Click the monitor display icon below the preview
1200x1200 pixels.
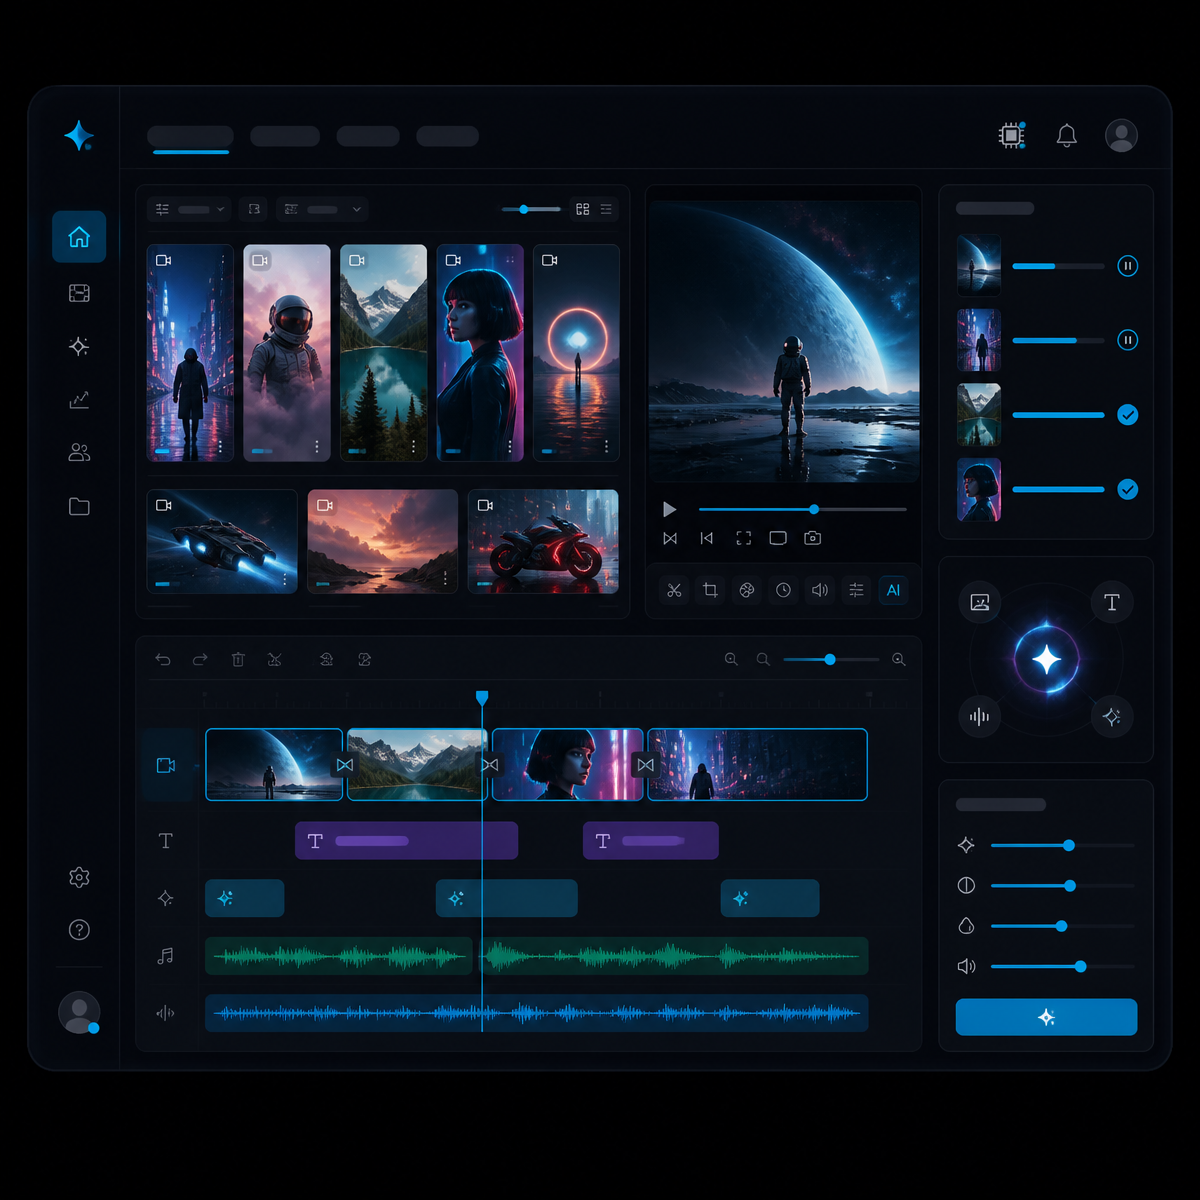coord(778,538)
